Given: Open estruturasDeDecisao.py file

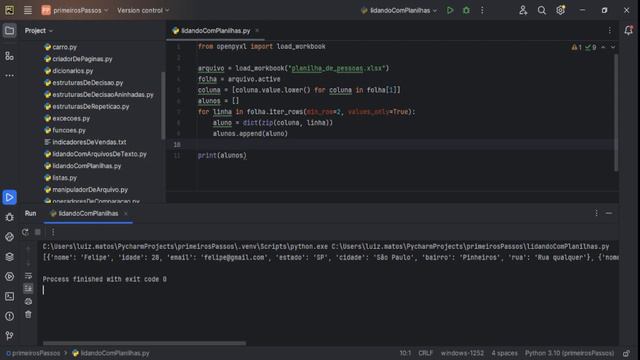Looking at the screenshot, I should pyautogui.click(x=84, y=82).
